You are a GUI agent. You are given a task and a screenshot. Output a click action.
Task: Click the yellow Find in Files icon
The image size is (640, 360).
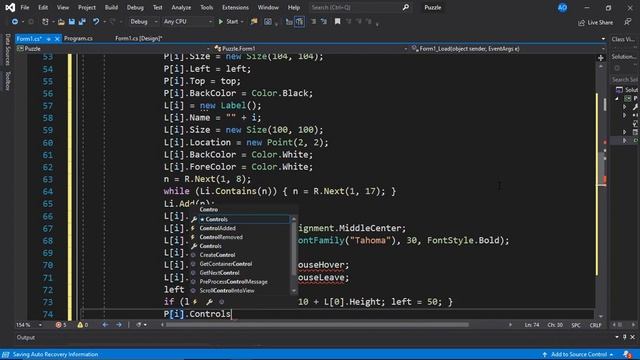click(x=254, y=22)
